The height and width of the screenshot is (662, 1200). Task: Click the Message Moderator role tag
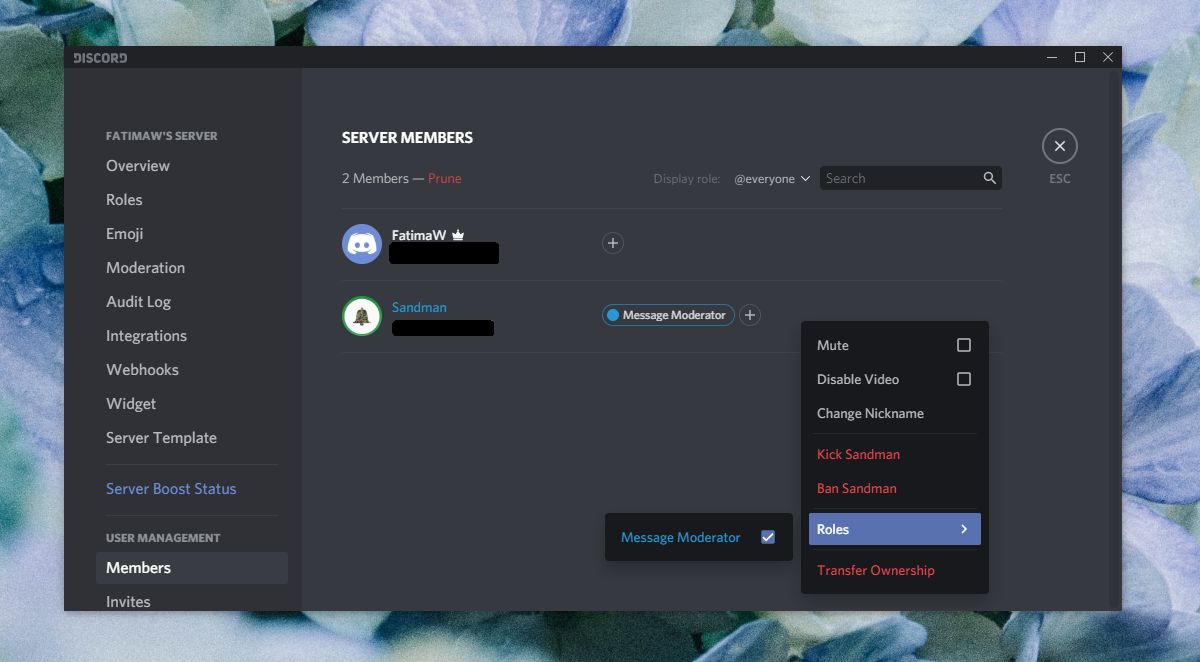pos(668,315)
